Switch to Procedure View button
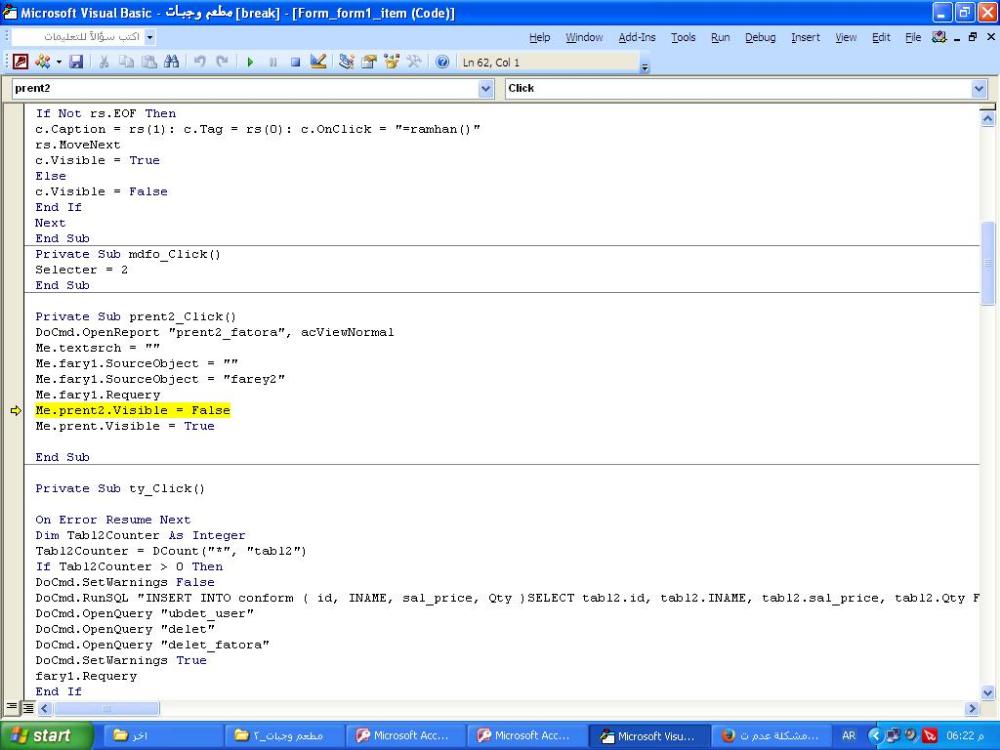Image resolution: width=1000 pixels, height=750 pixels. click(x=11, y=707)
